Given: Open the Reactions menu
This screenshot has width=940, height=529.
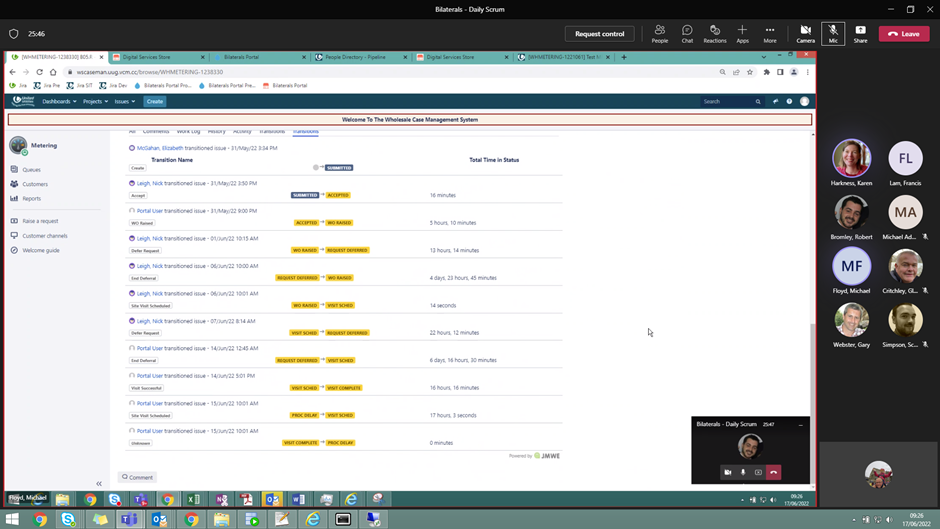Looking at the screenshot, I should (715, 34).
